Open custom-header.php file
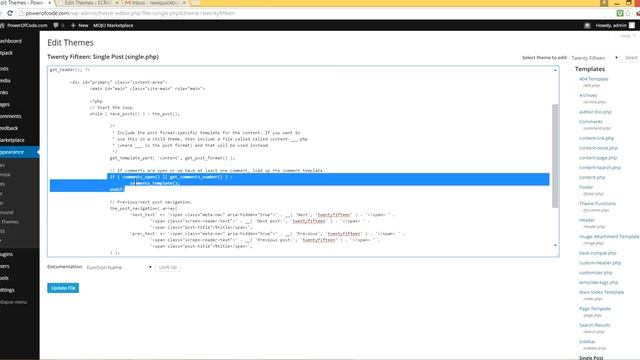This screenshot has width=640, height=360. [600, 263]
